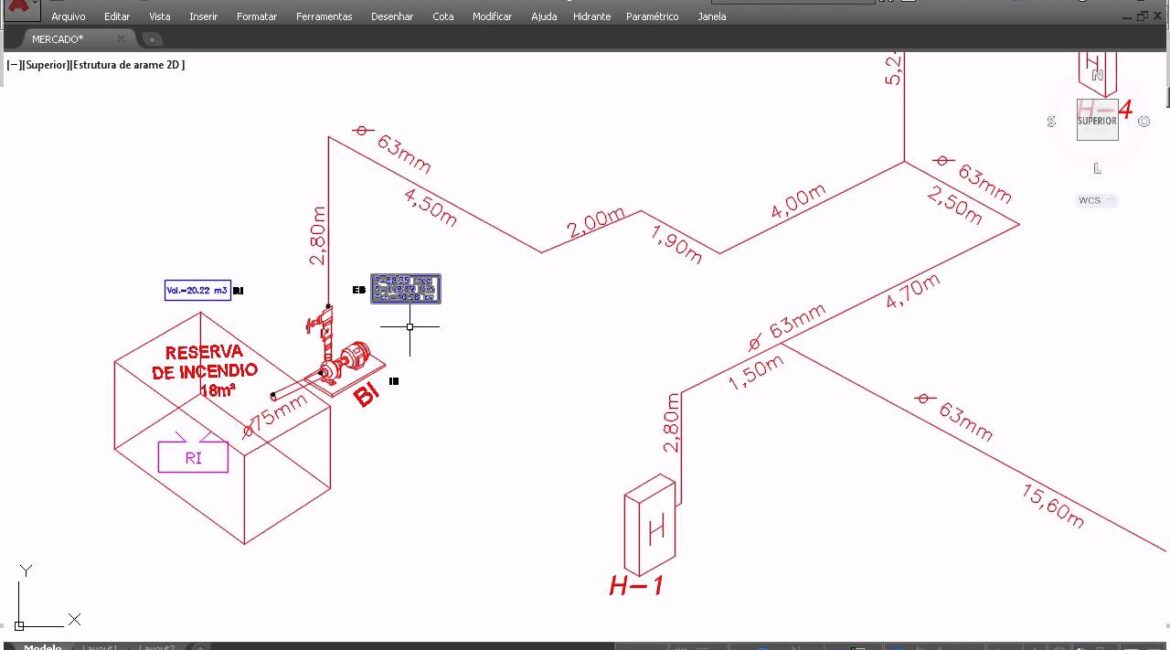Close the MERCADO drawing tab

[x=121, y=39]
